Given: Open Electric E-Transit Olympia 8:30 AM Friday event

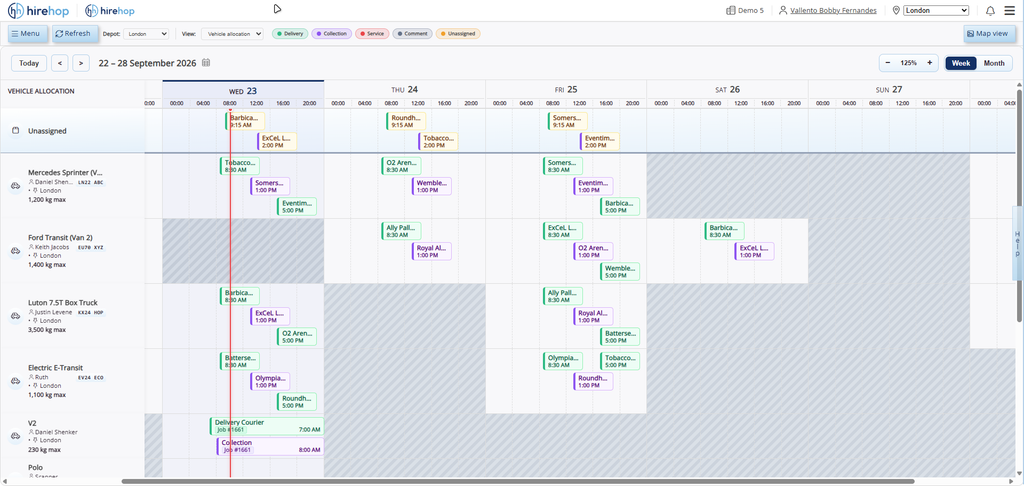Looking at the screenshot, I should point(562,361).
